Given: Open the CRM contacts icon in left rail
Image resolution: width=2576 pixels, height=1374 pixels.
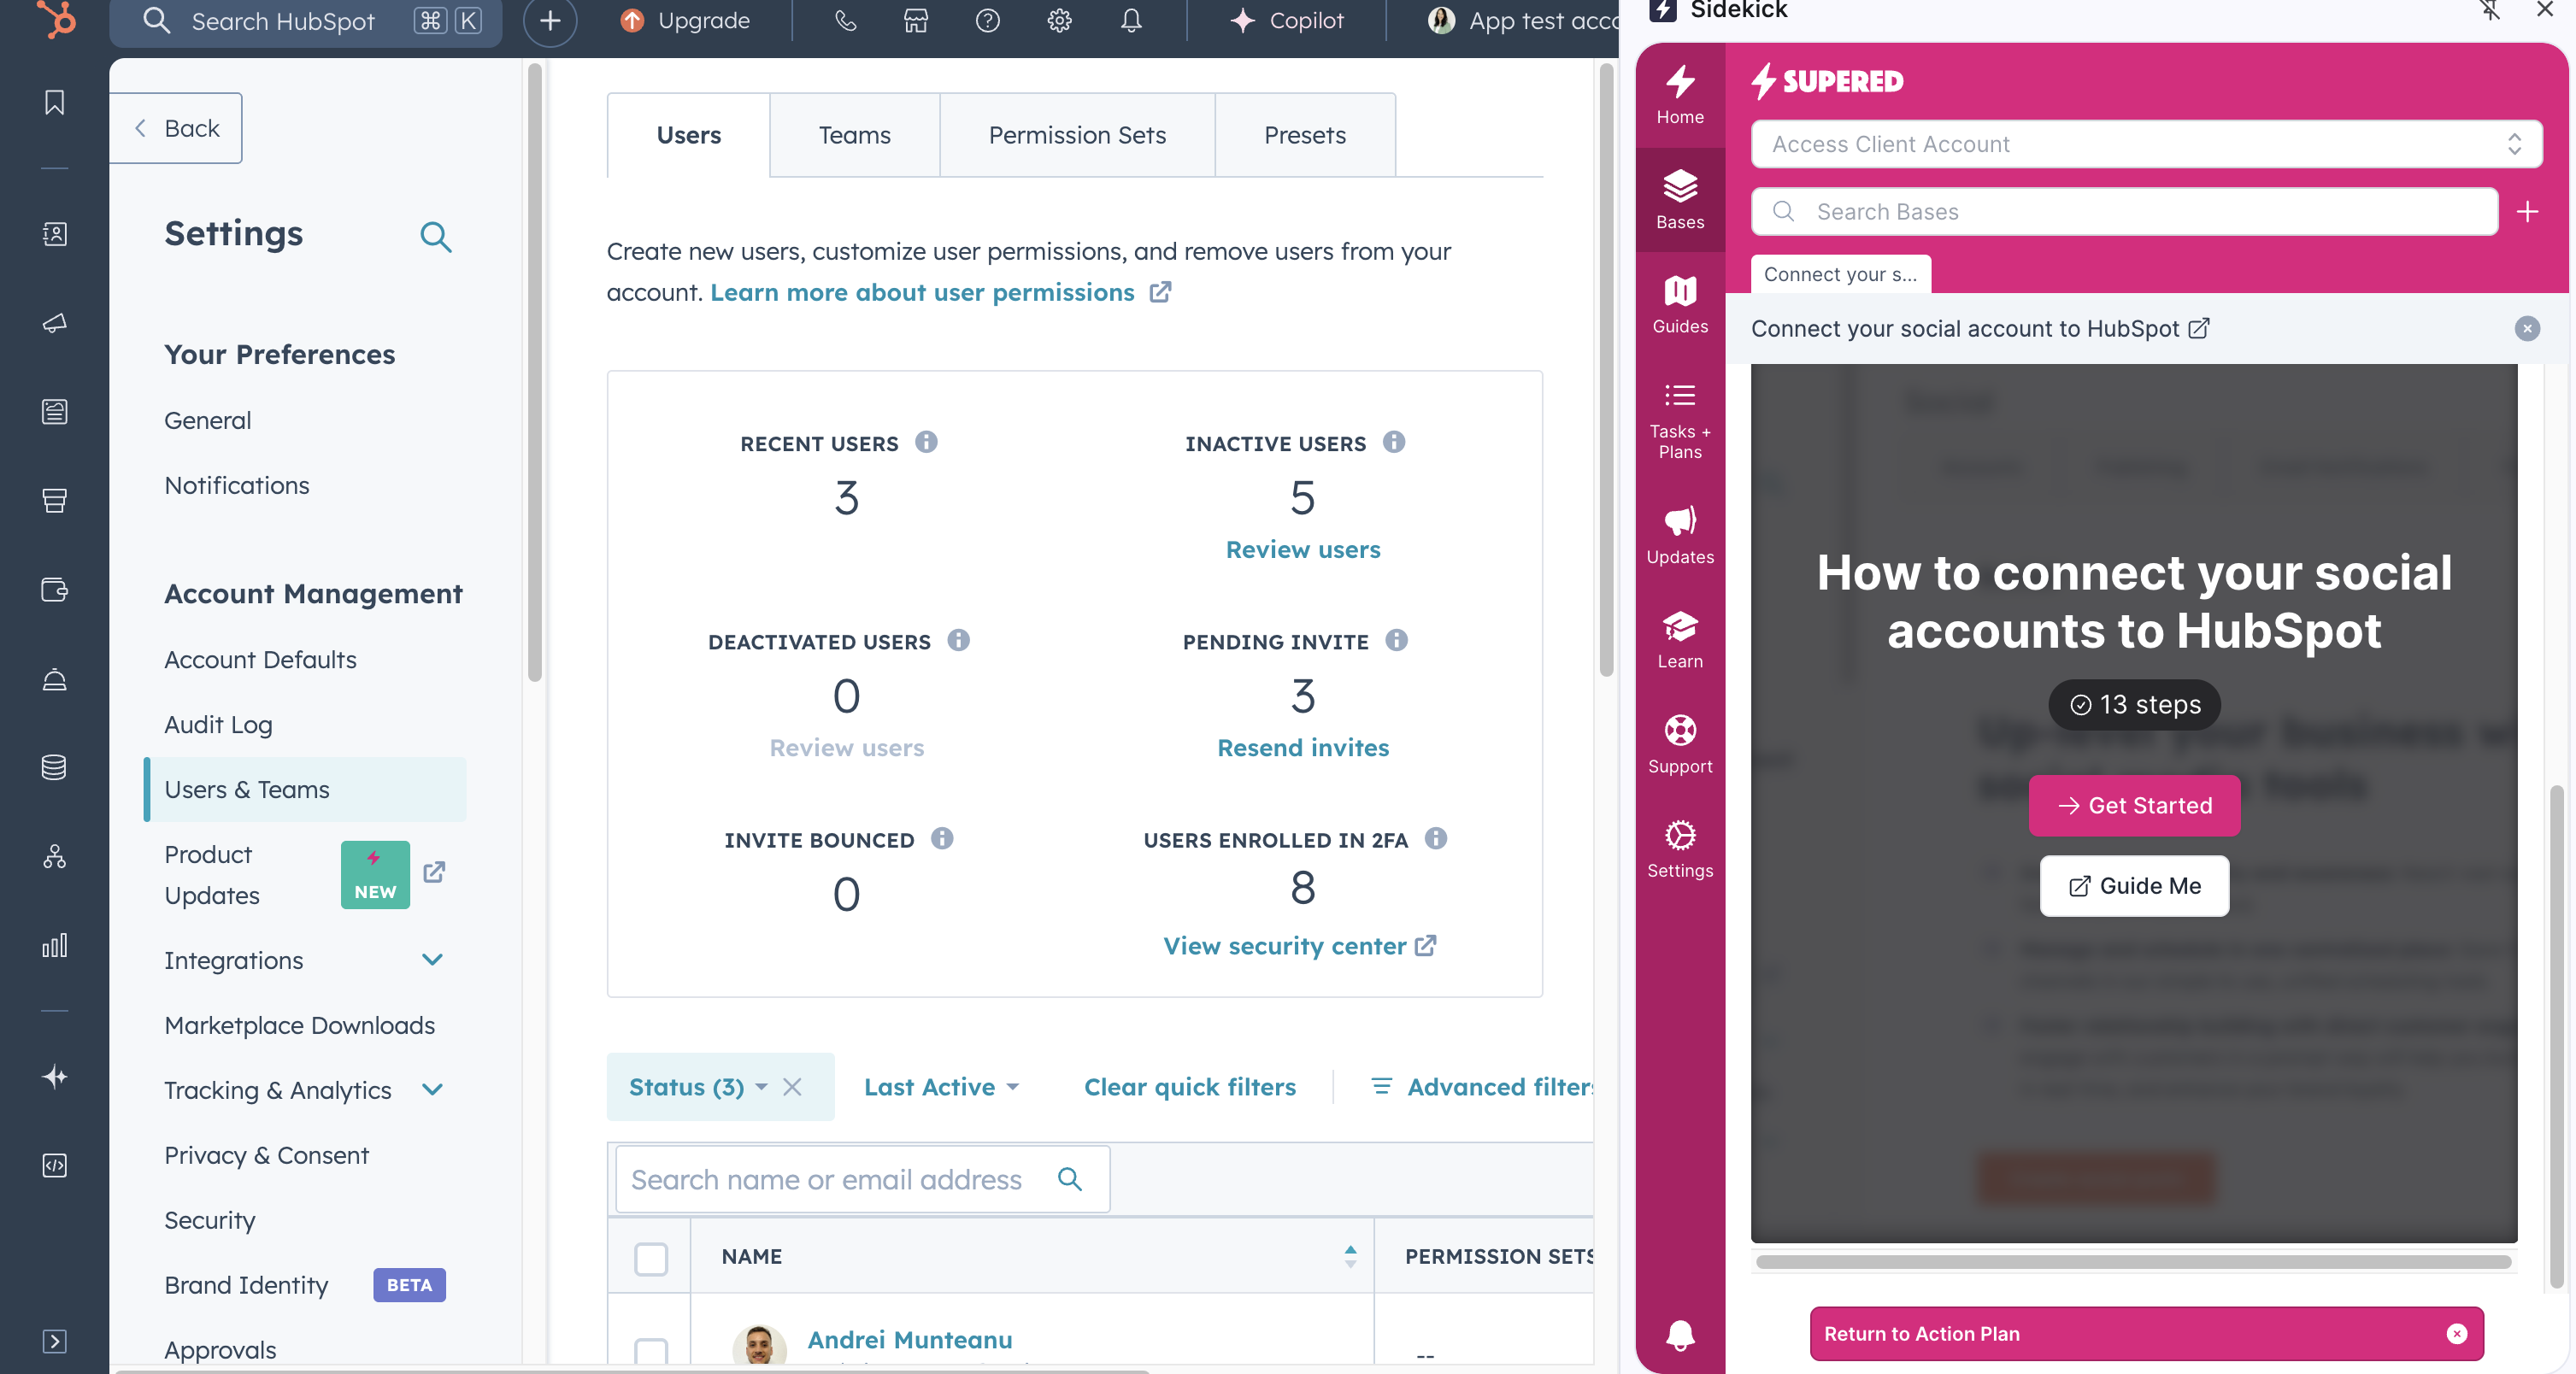Looking at the screenshot, I should [55, 234].
